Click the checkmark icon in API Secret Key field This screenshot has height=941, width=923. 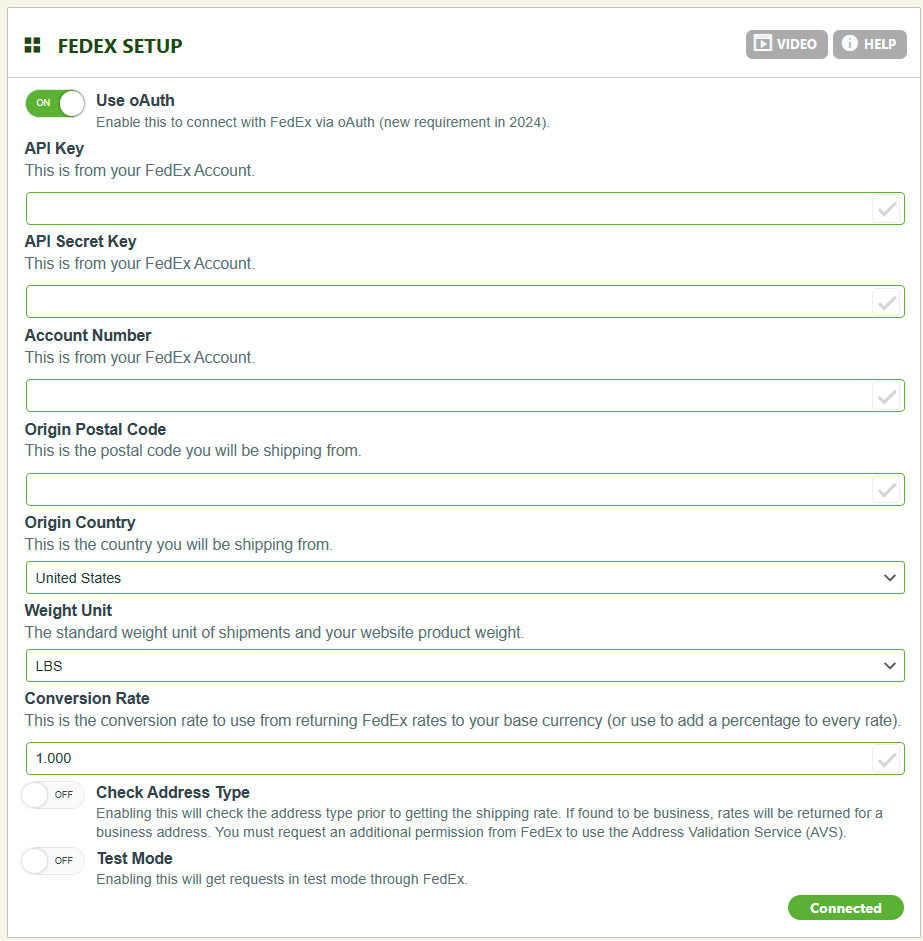click(x=886, y=302)
